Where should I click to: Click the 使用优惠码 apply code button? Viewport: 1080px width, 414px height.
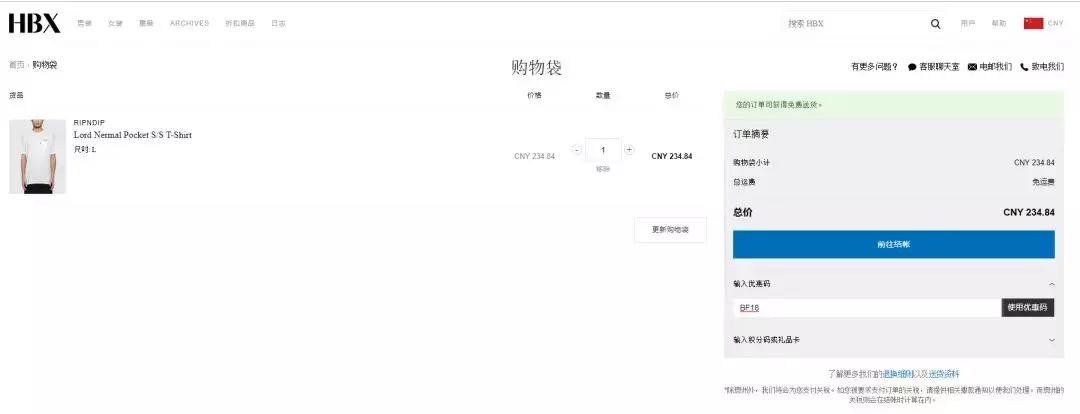(x=1027, y=308)
